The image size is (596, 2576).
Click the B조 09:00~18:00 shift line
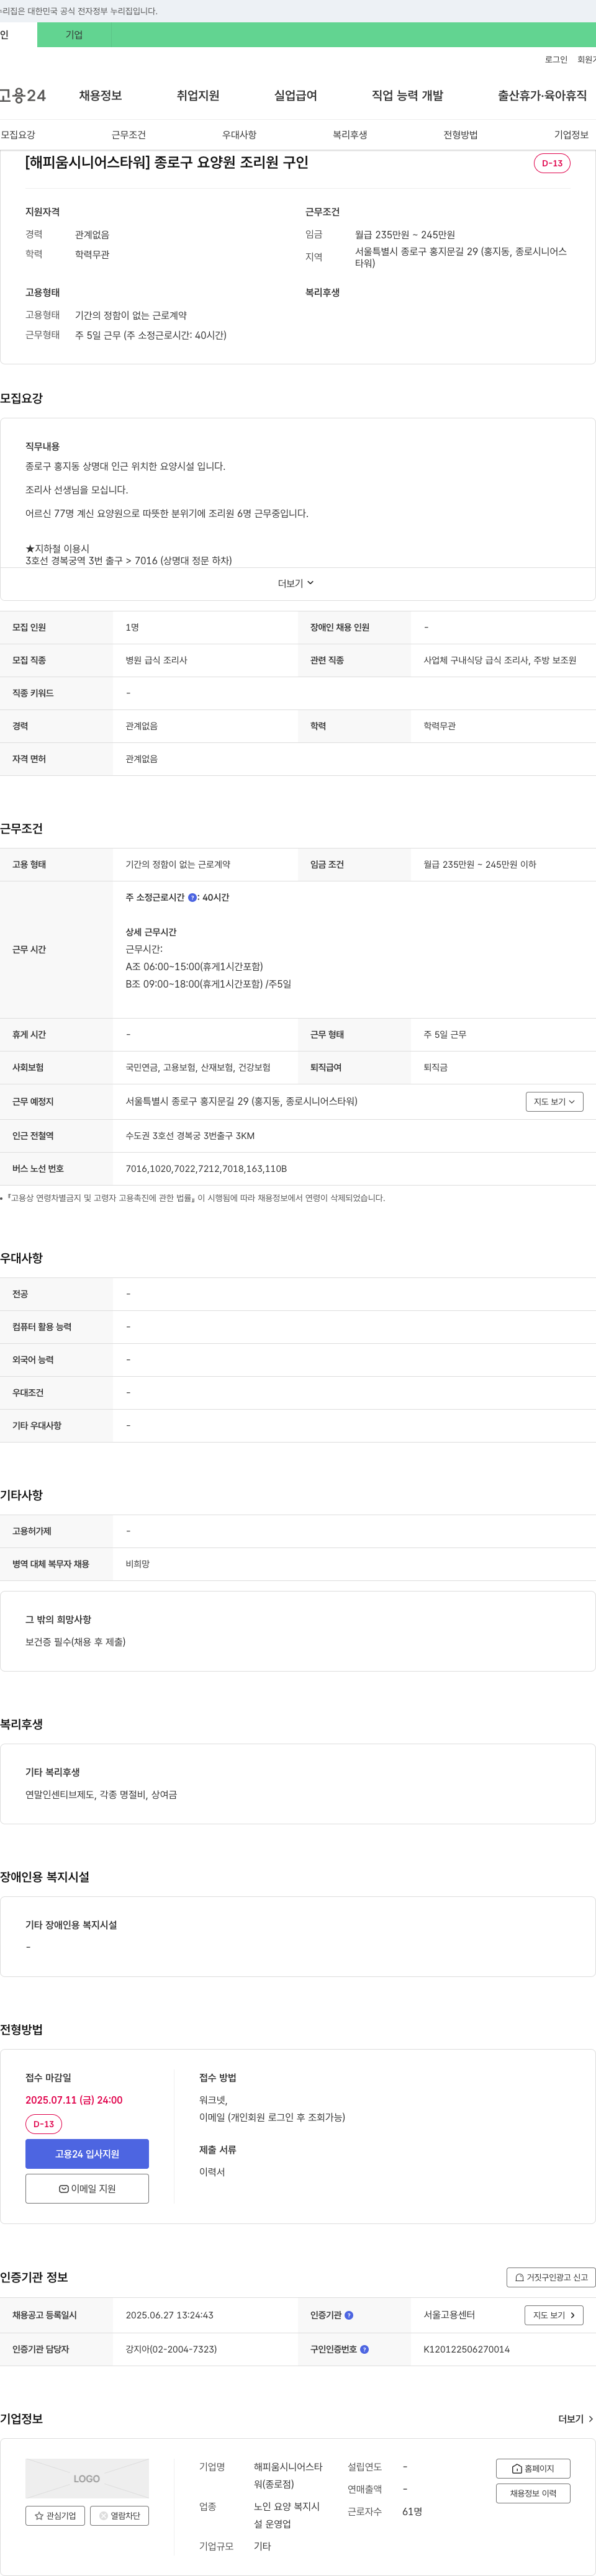(208, 984)
